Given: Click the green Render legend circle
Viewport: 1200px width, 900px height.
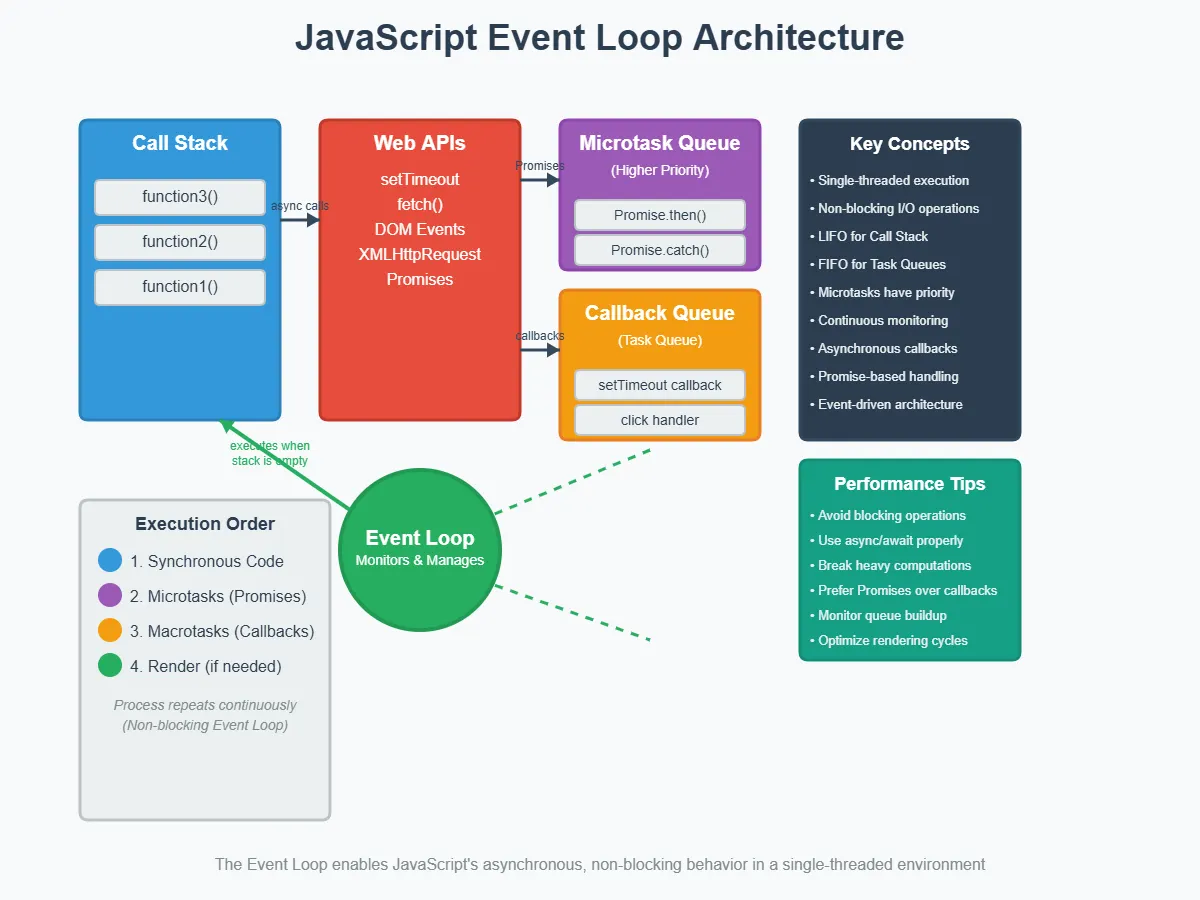Looking at the screenshot, I should coord(110,665).
